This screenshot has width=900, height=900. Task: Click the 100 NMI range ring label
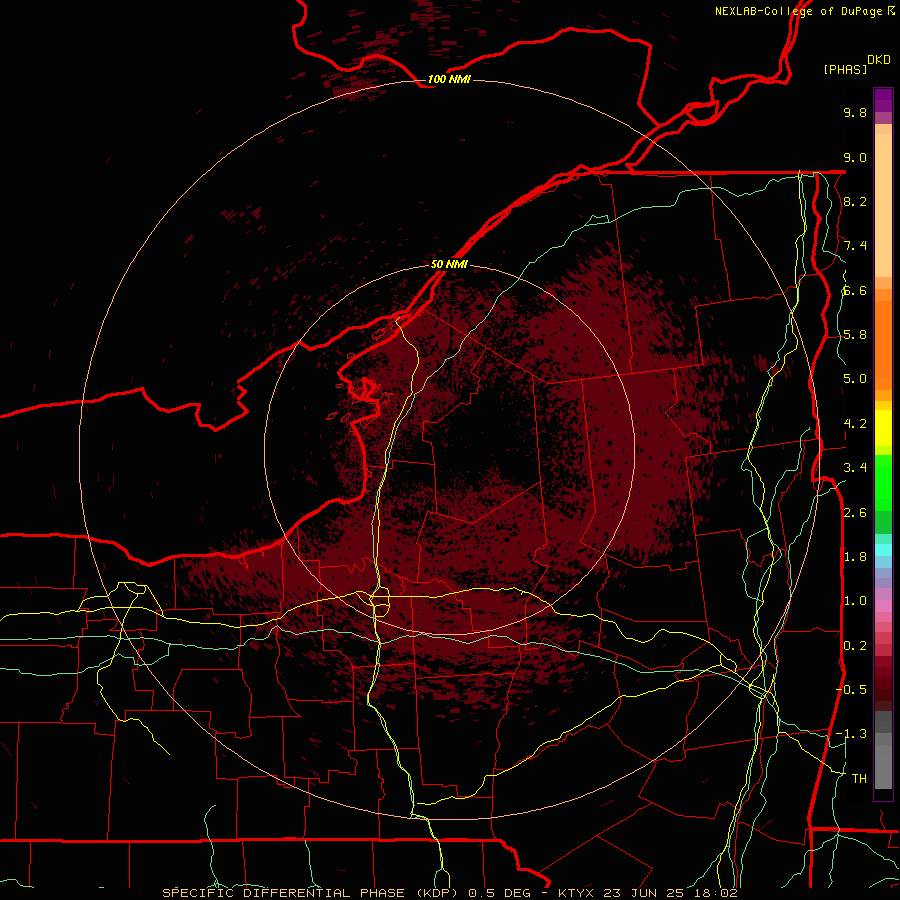[x=449, y=79]
